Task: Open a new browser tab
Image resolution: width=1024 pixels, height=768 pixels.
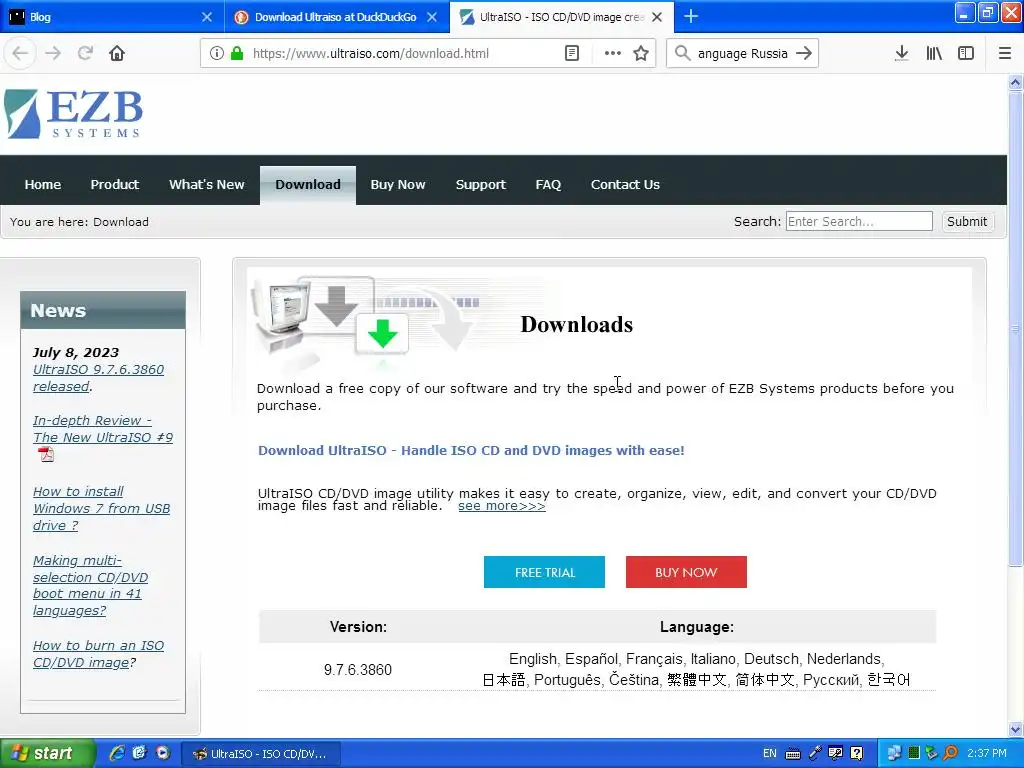Action: click(690, 16)
